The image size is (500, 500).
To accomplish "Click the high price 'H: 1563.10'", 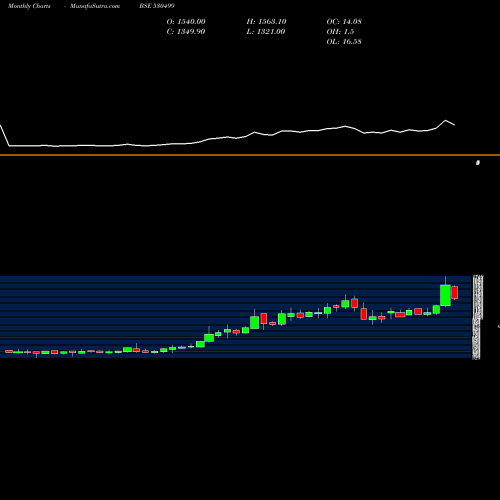I will tap(266, 22).
